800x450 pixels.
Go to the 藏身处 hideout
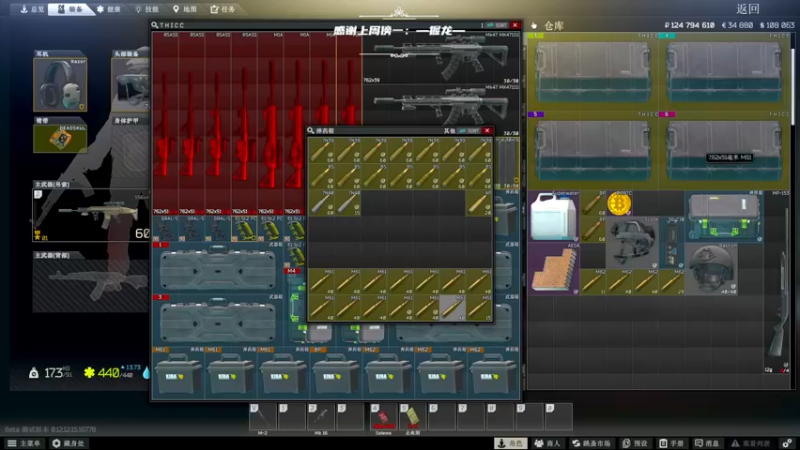pos(68,443)
